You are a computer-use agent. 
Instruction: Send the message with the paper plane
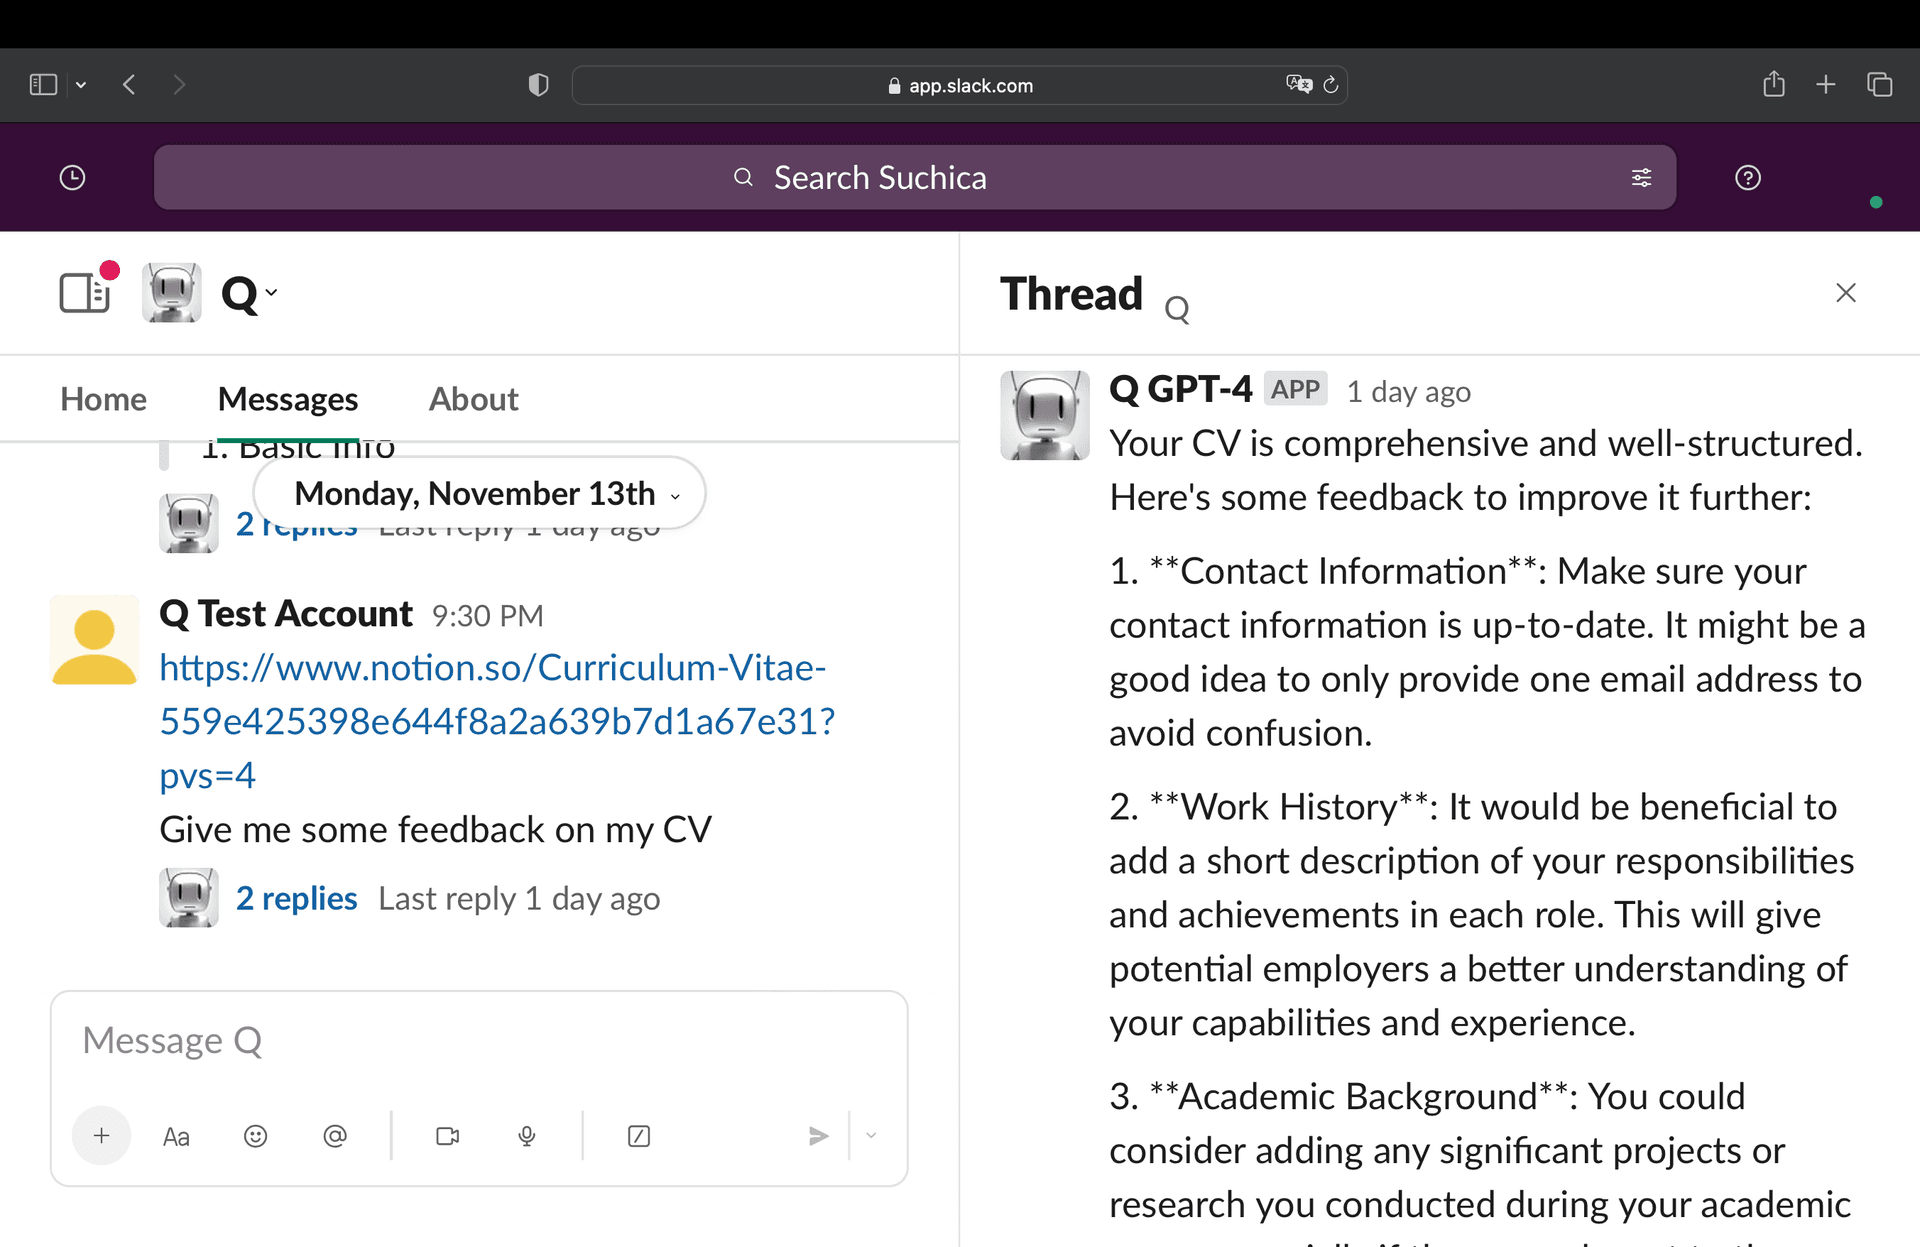point(819,1135)
